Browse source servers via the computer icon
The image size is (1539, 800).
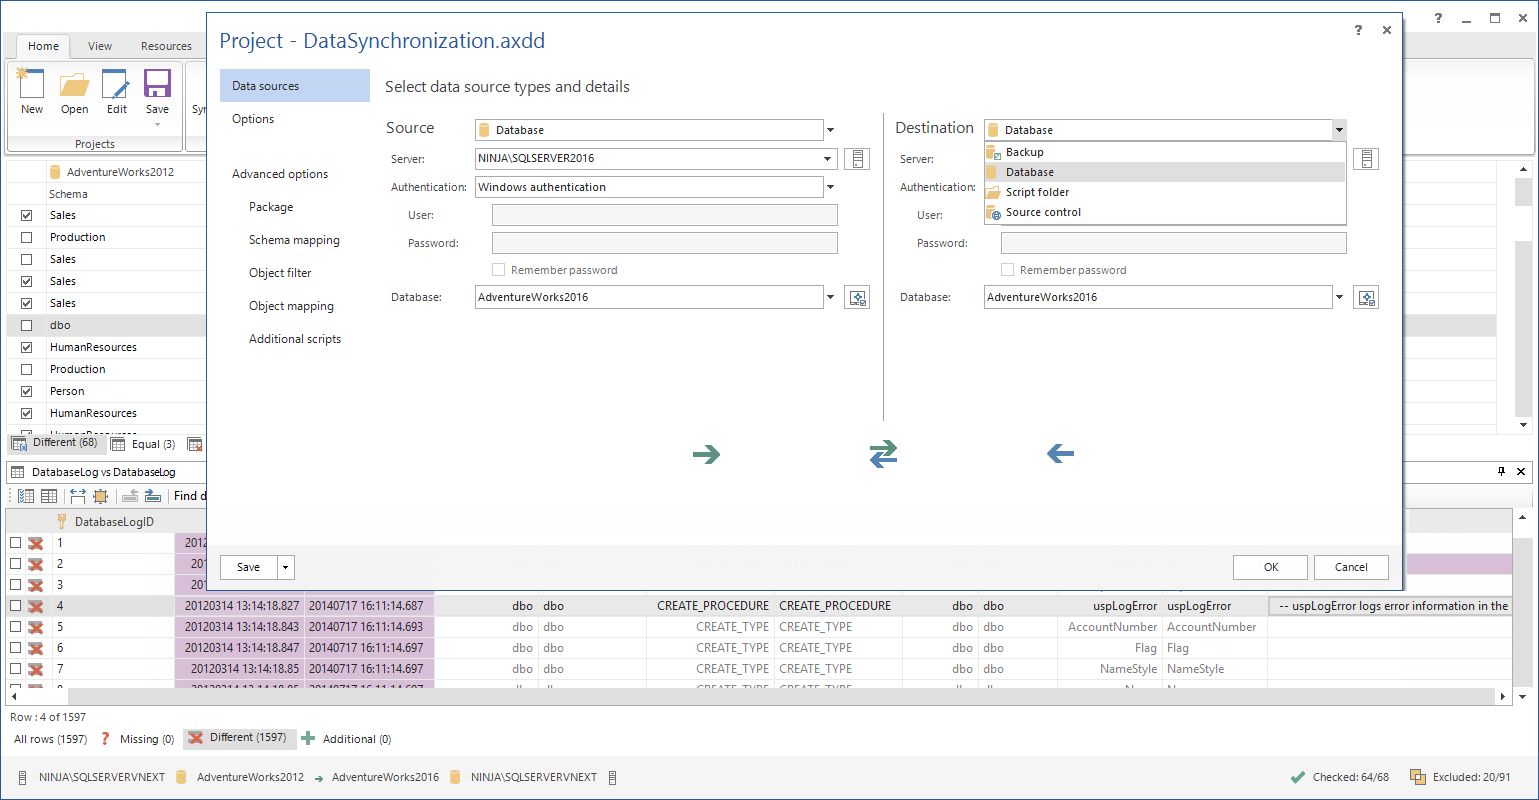[857, 158]
